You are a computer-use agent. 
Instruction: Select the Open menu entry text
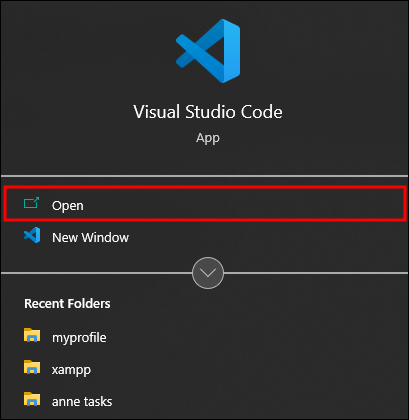coord(68,206)
